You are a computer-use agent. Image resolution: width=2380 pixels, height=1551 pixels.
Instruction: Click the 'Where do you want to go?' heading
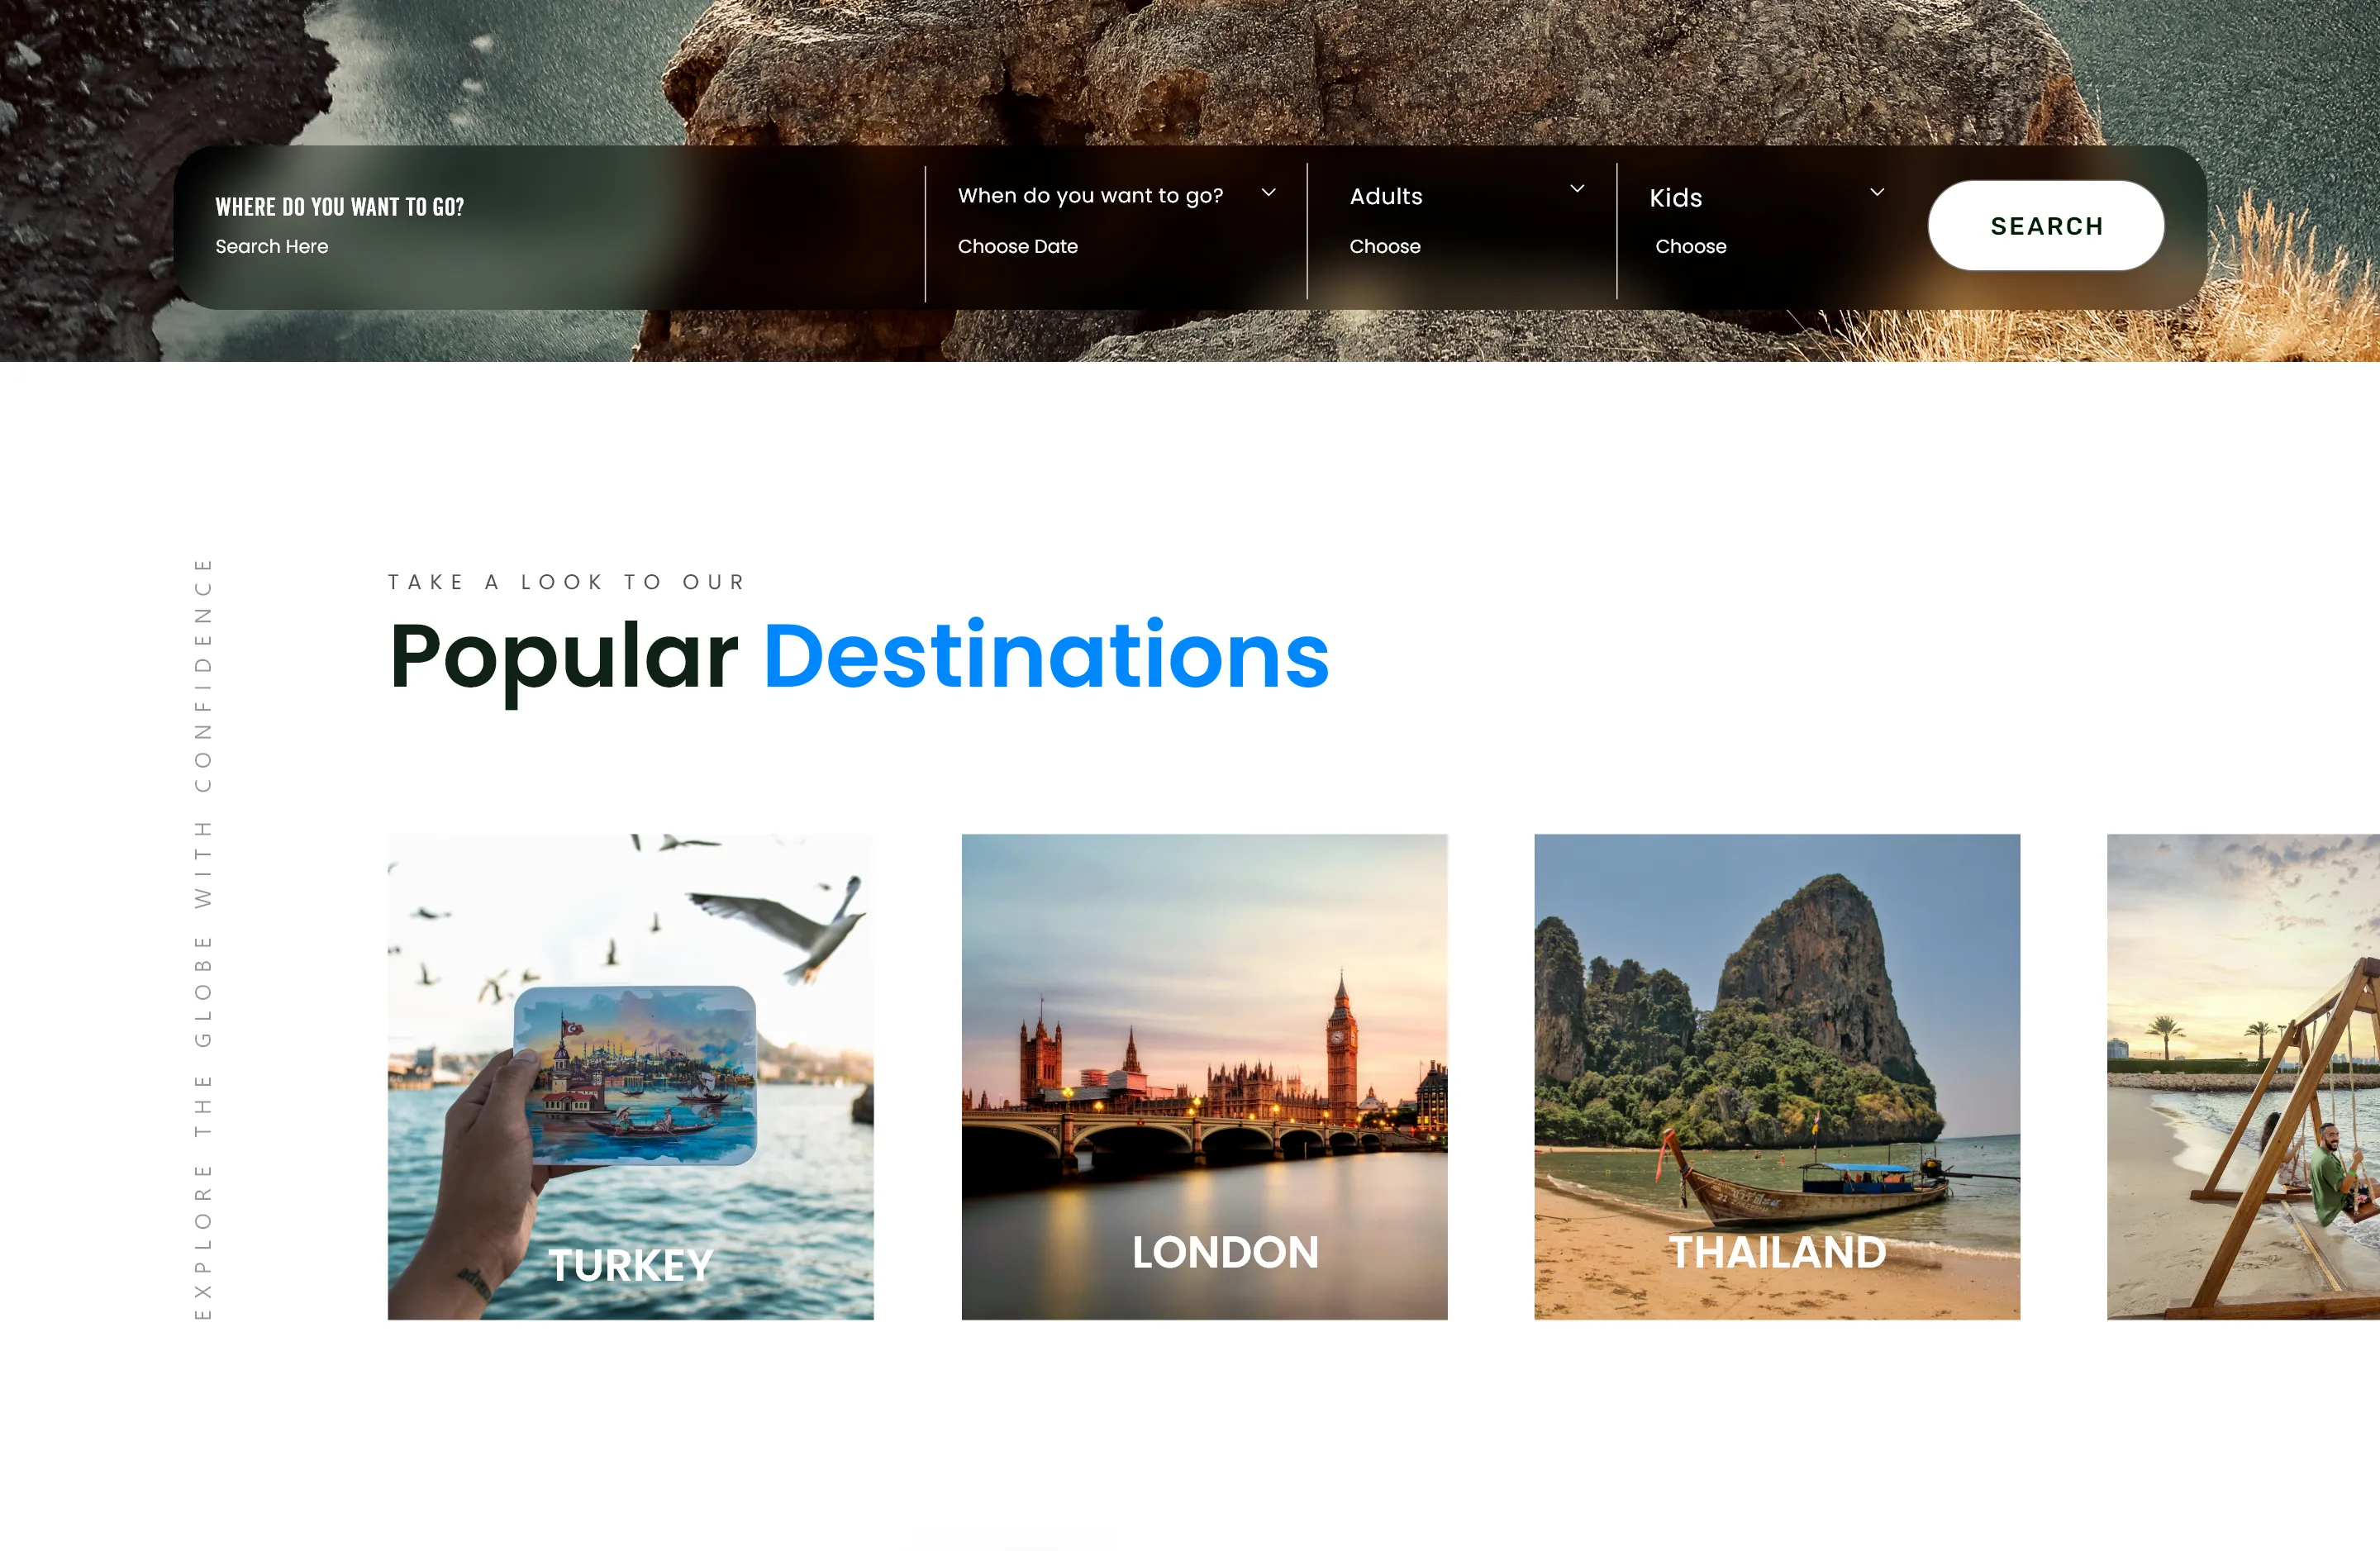click(x=340, y=207)
